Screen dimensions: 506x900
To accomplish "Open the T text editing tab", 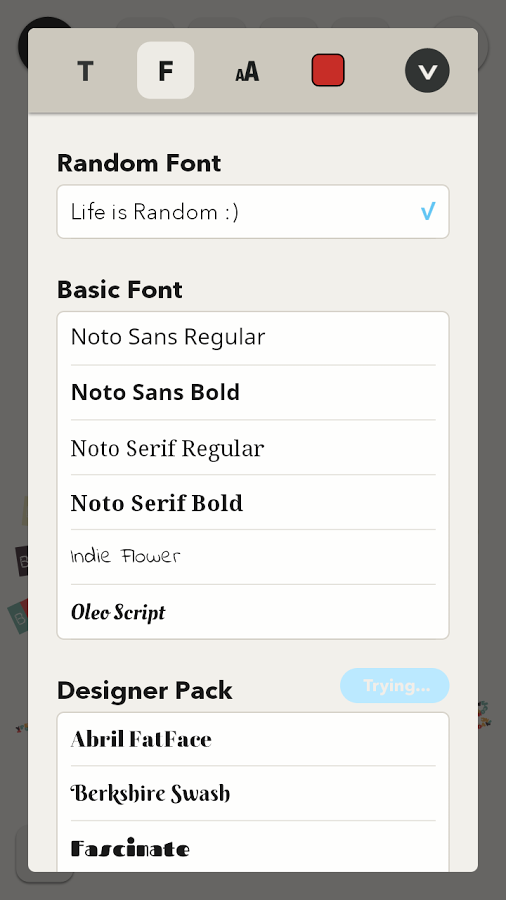I will [x=85, y=71].
